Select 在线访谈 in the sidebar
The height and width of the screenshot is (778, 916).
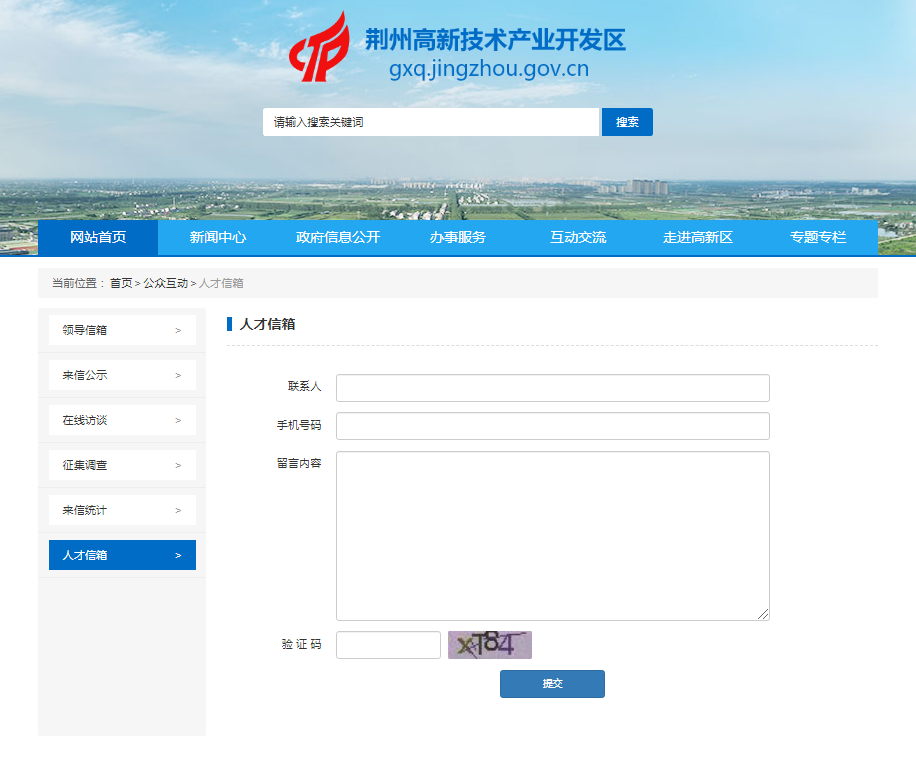coord(122,420)
